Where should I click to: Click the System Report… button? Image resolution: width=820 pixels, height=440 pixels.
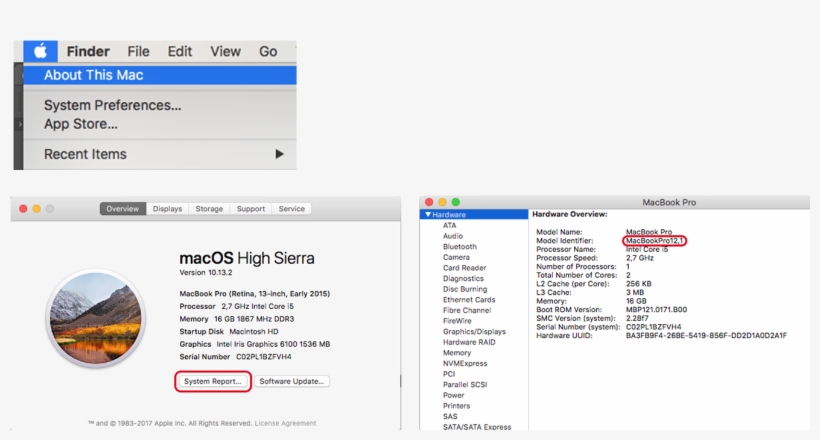click(x=212, y=381)
